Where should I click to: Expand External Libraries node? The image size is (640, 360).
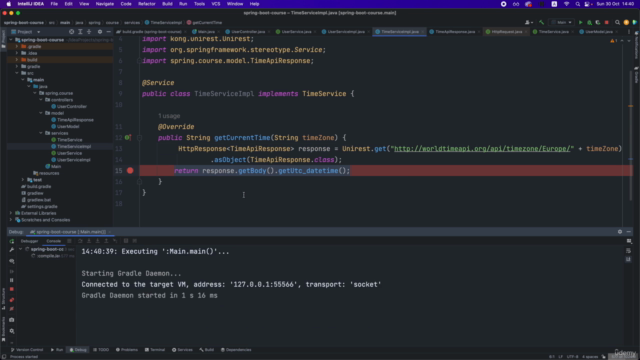click(11, 213)
